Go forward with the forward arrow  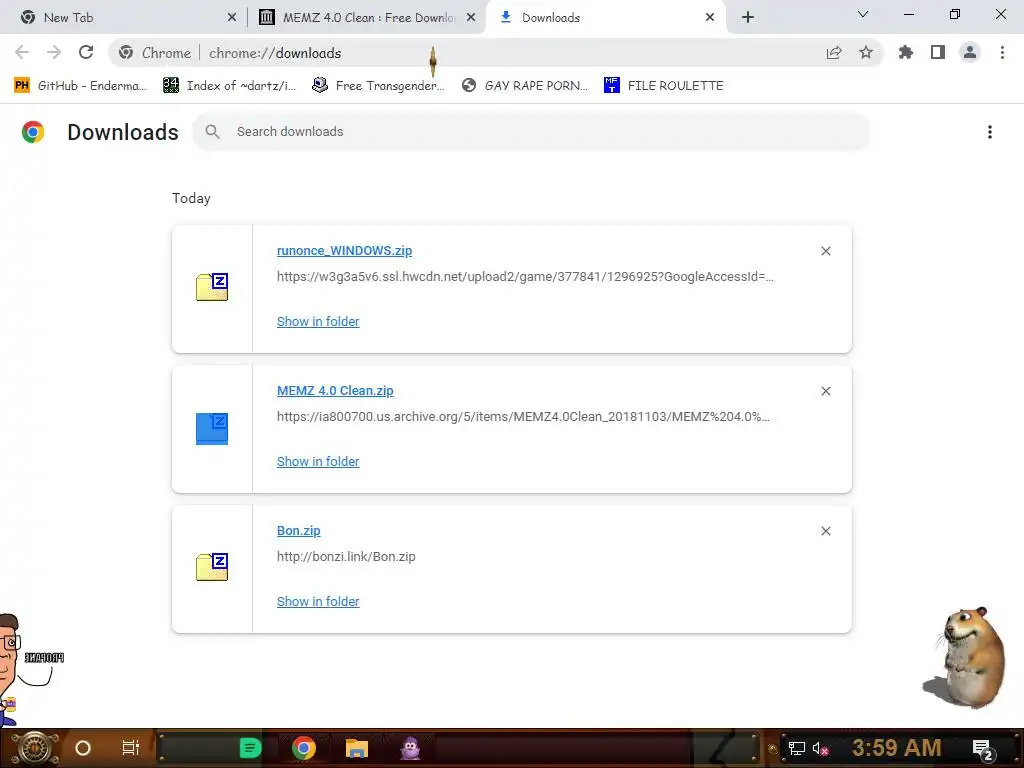(54, 52)
